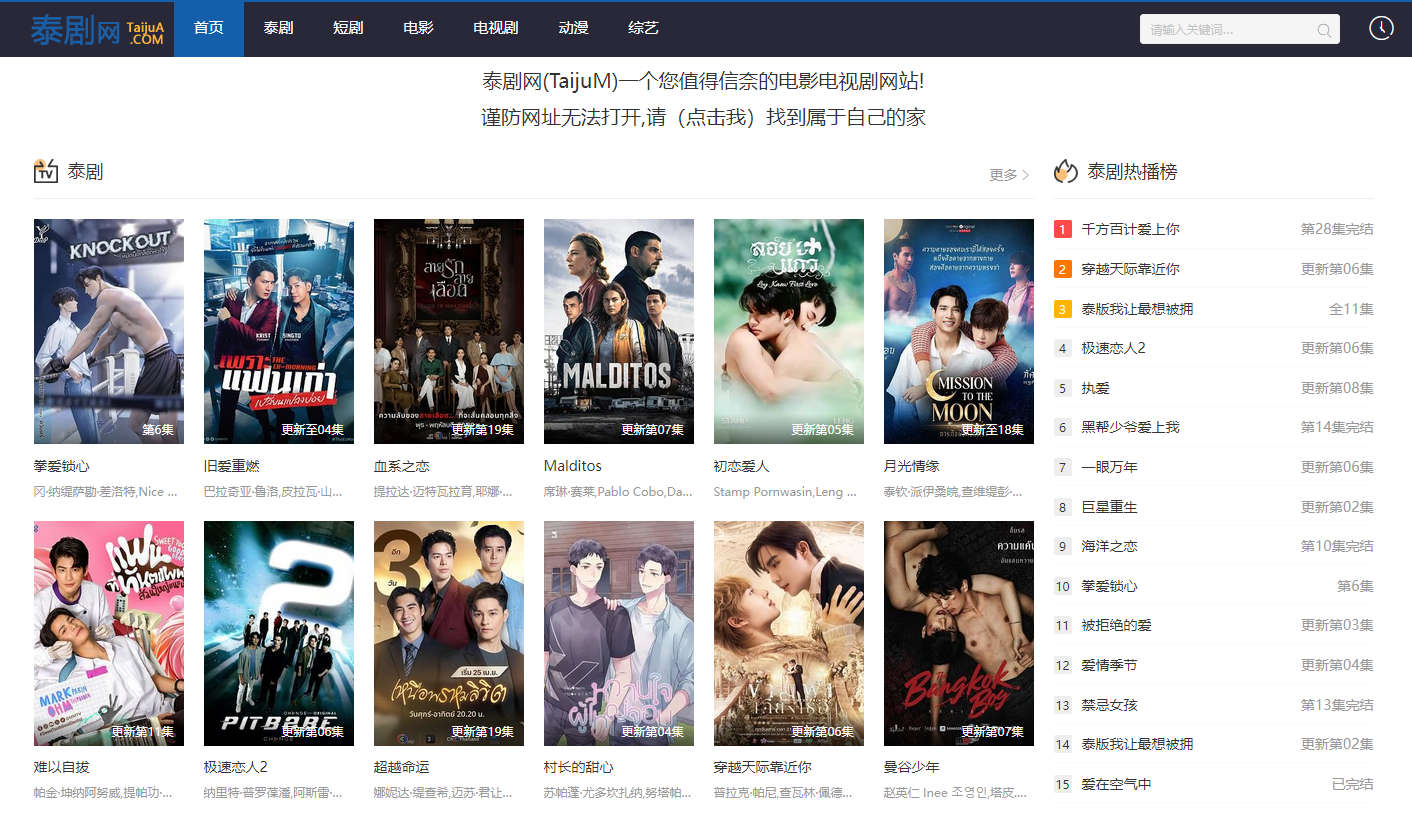Open rank 7 一眼万年
The image size is (1412, 833).
click(x=1110, y=467)
